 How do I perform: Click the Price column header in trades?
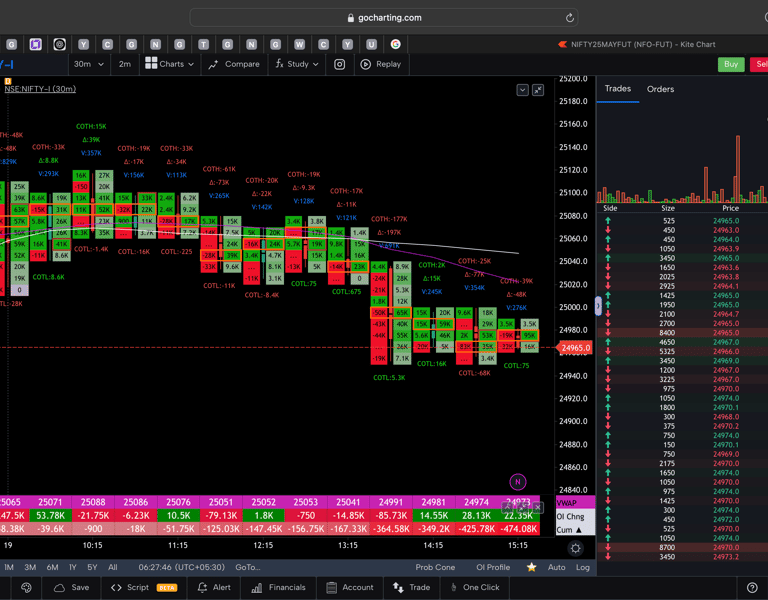730,208
